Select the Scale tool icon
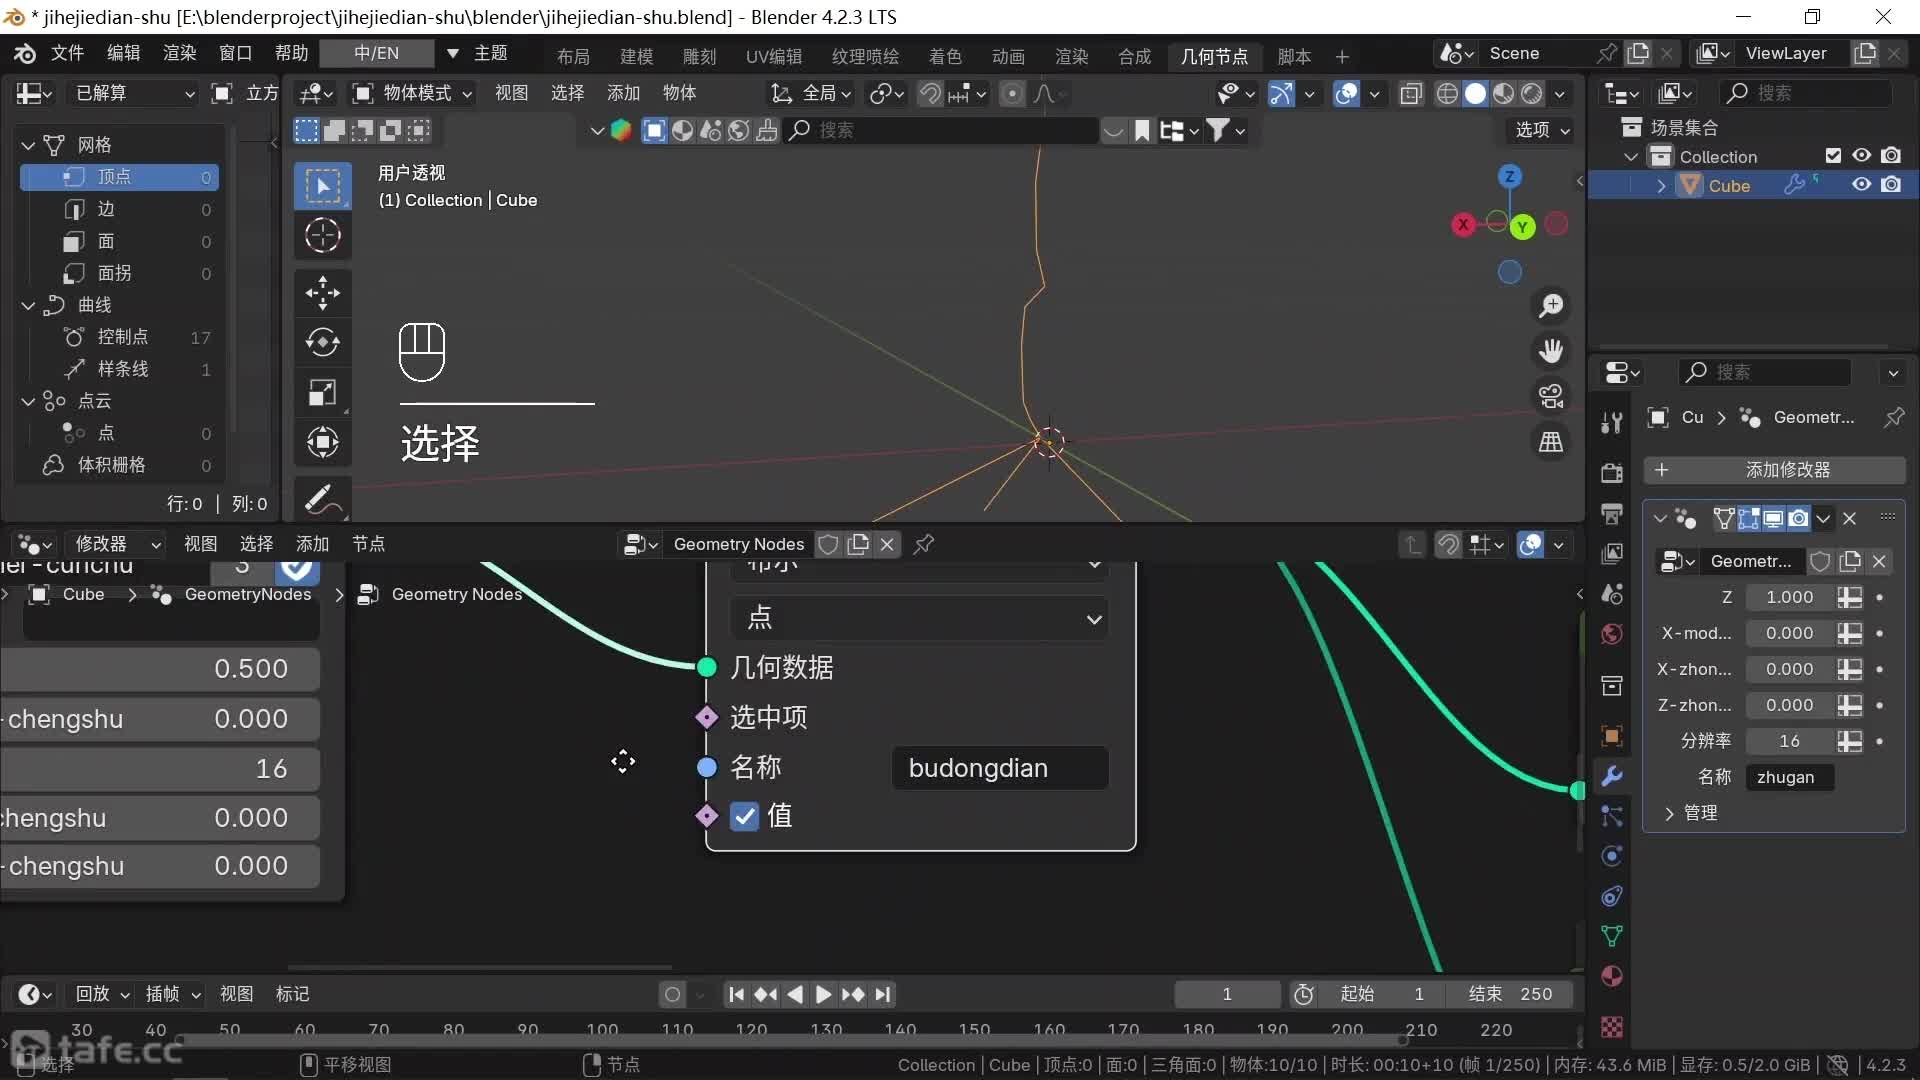The height and width of the screenshot is (1080, 1920). [322, 393]
